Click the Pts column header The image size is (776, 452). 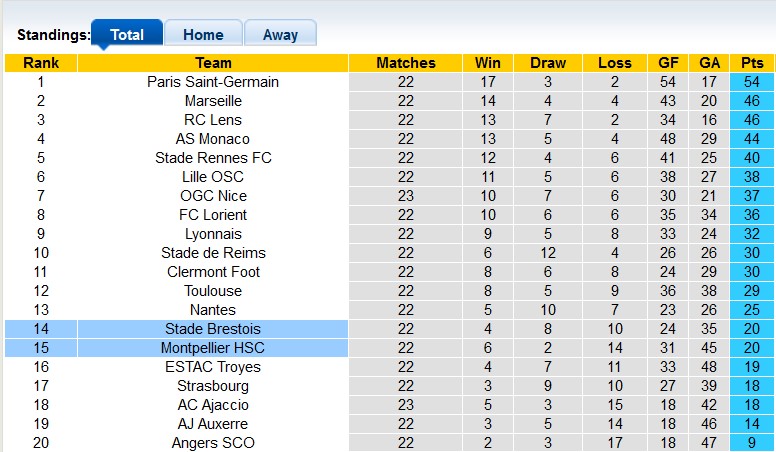pos(752,63)
